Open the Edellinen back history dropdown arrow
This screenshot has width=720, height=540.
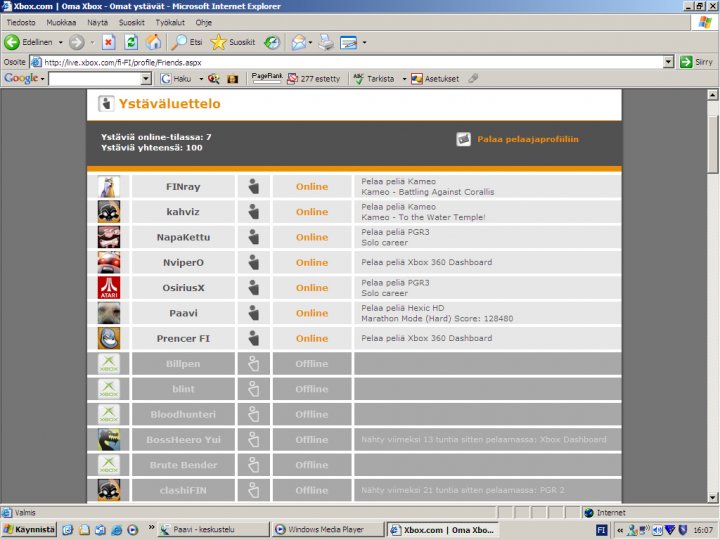coord(60,43)
